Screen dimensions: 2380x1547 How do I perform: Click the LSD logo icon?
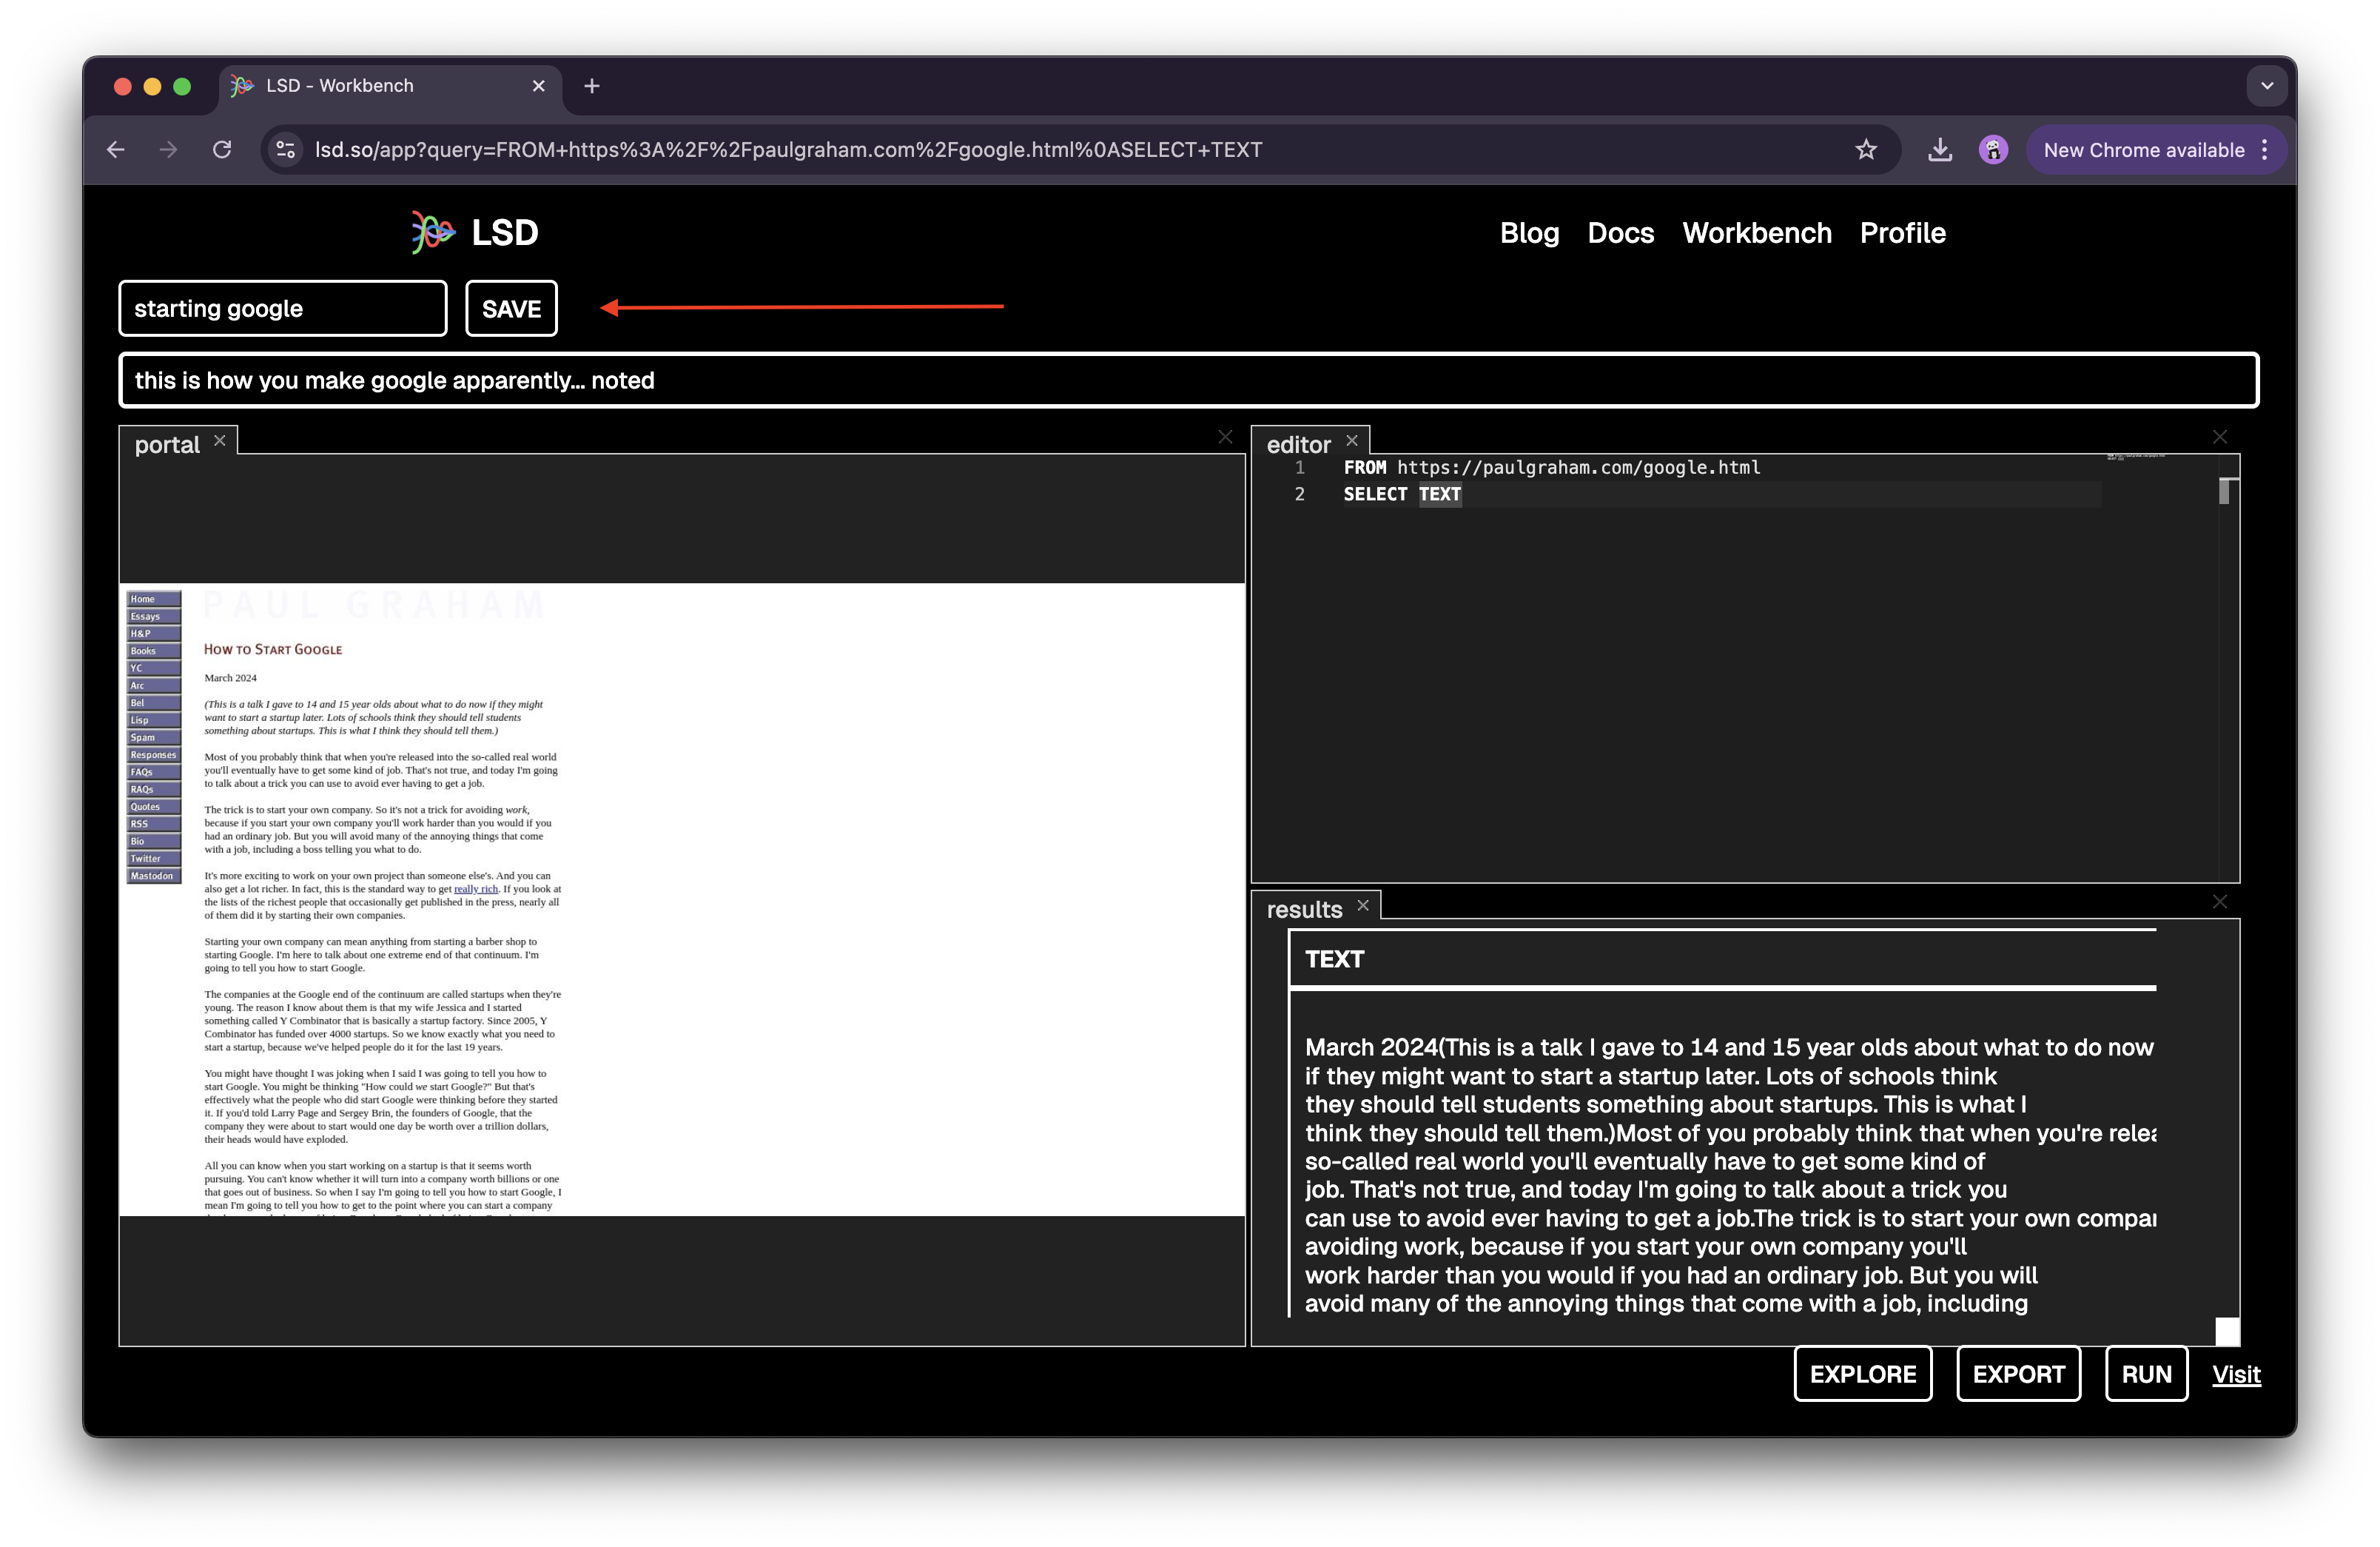tap(433, 233)
